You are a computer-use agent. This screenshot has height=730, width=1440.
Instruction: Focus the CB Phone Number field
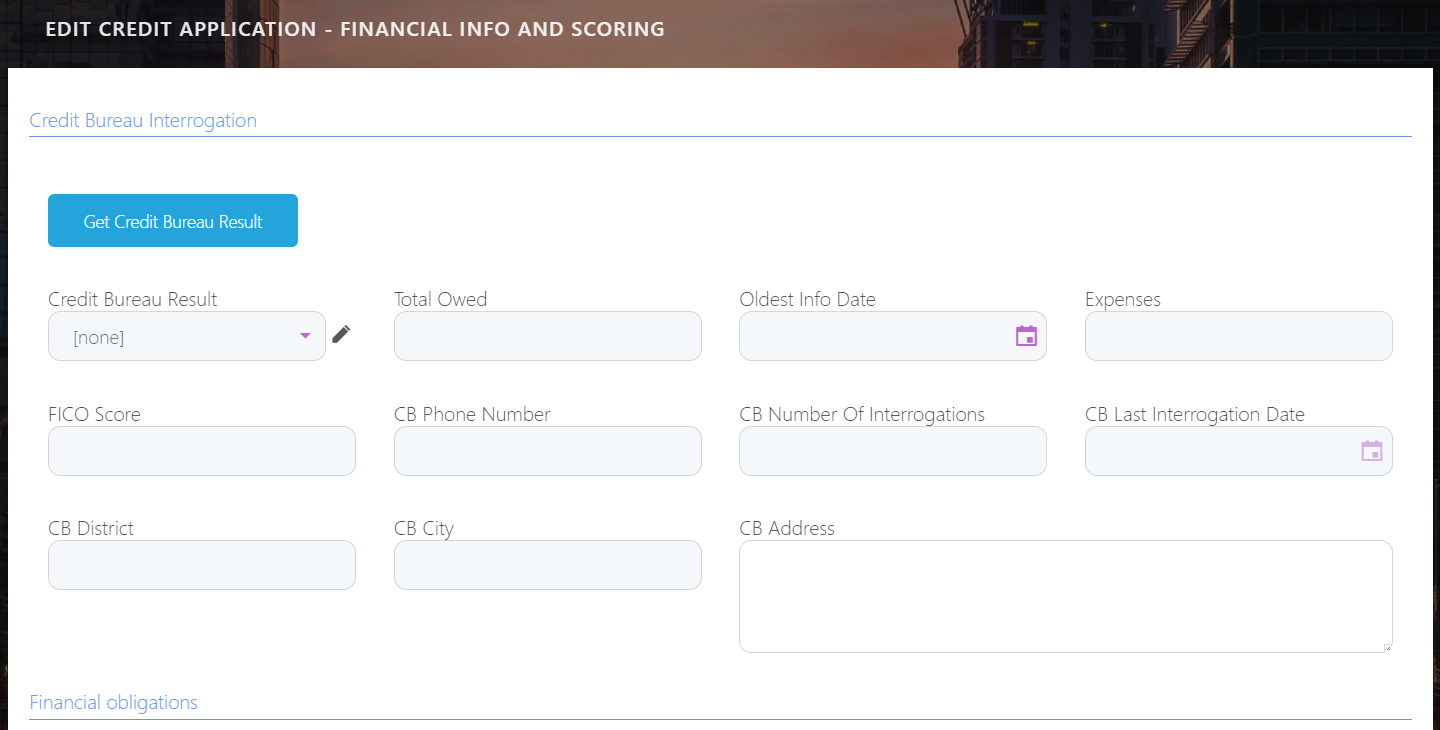[547, 451]
